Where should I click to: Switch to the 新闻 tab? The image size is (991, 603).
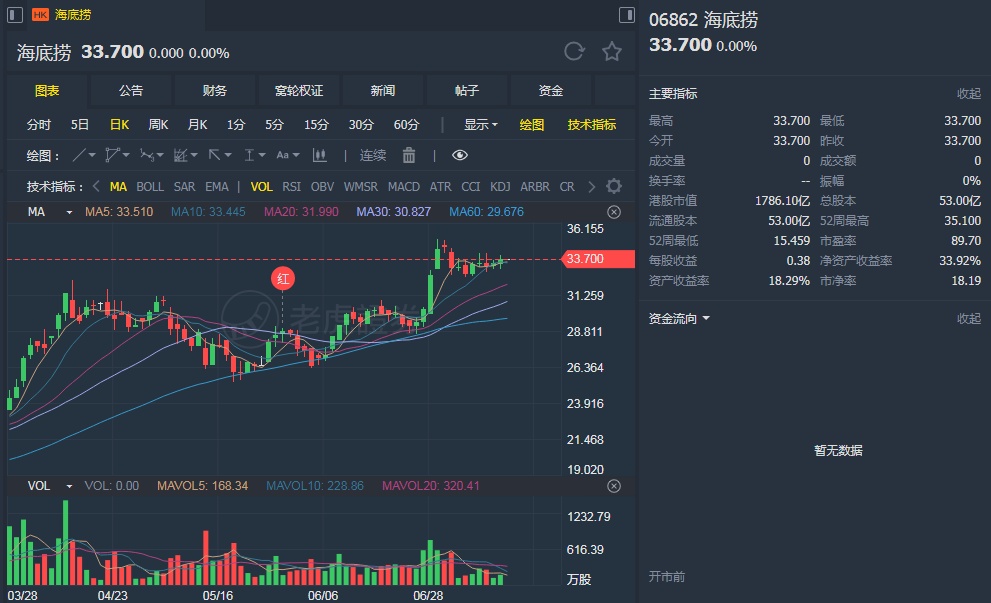pos(383,90)
